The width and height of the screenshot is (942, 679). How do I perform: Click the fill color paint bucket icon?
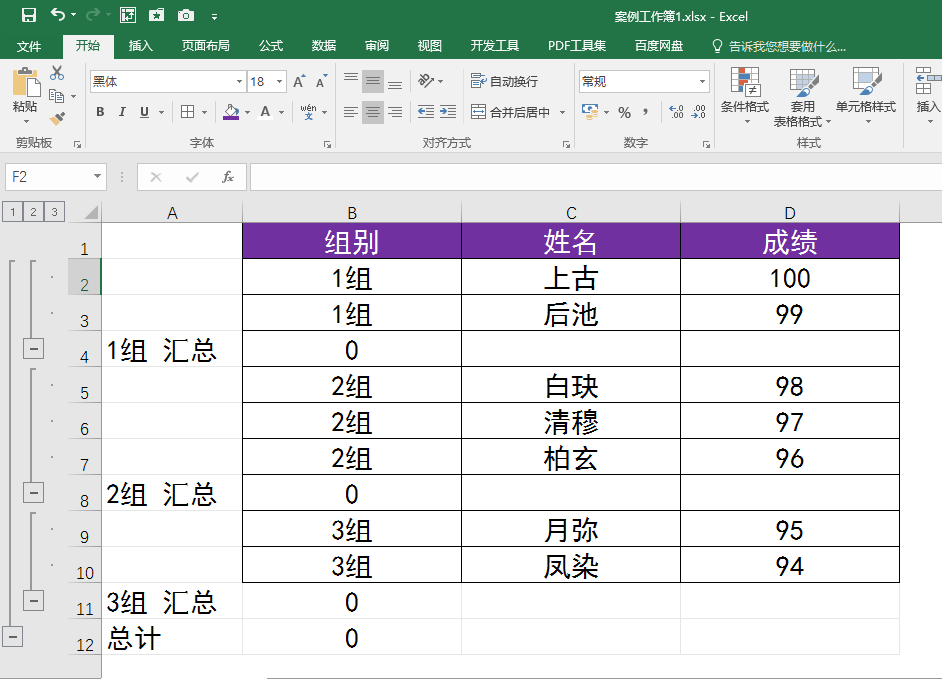point(231,112)
